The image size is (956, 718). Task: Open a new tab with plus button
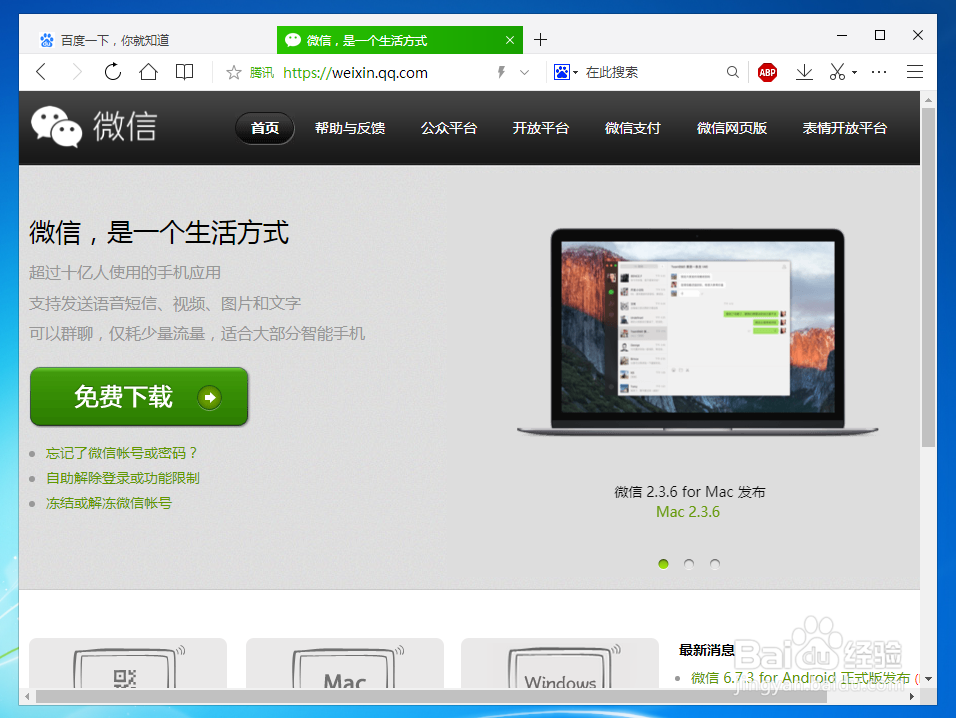click(540, 40)
